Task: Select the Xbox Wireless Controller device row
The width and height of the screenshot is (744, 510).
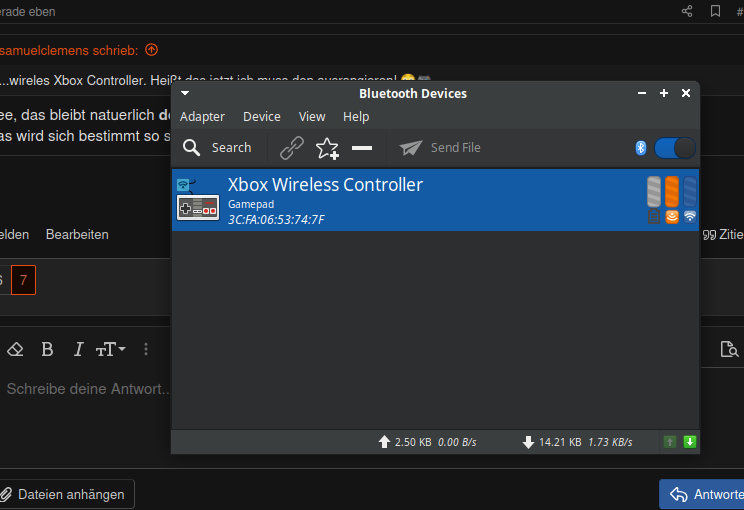Action: pos(435,200)
